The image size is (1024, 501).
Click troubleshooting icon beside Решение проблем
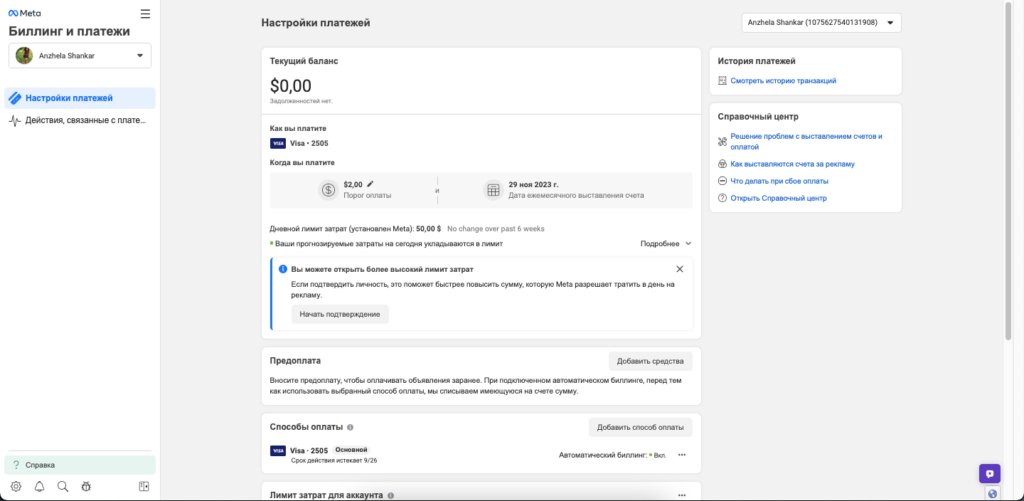coord(722,141)
